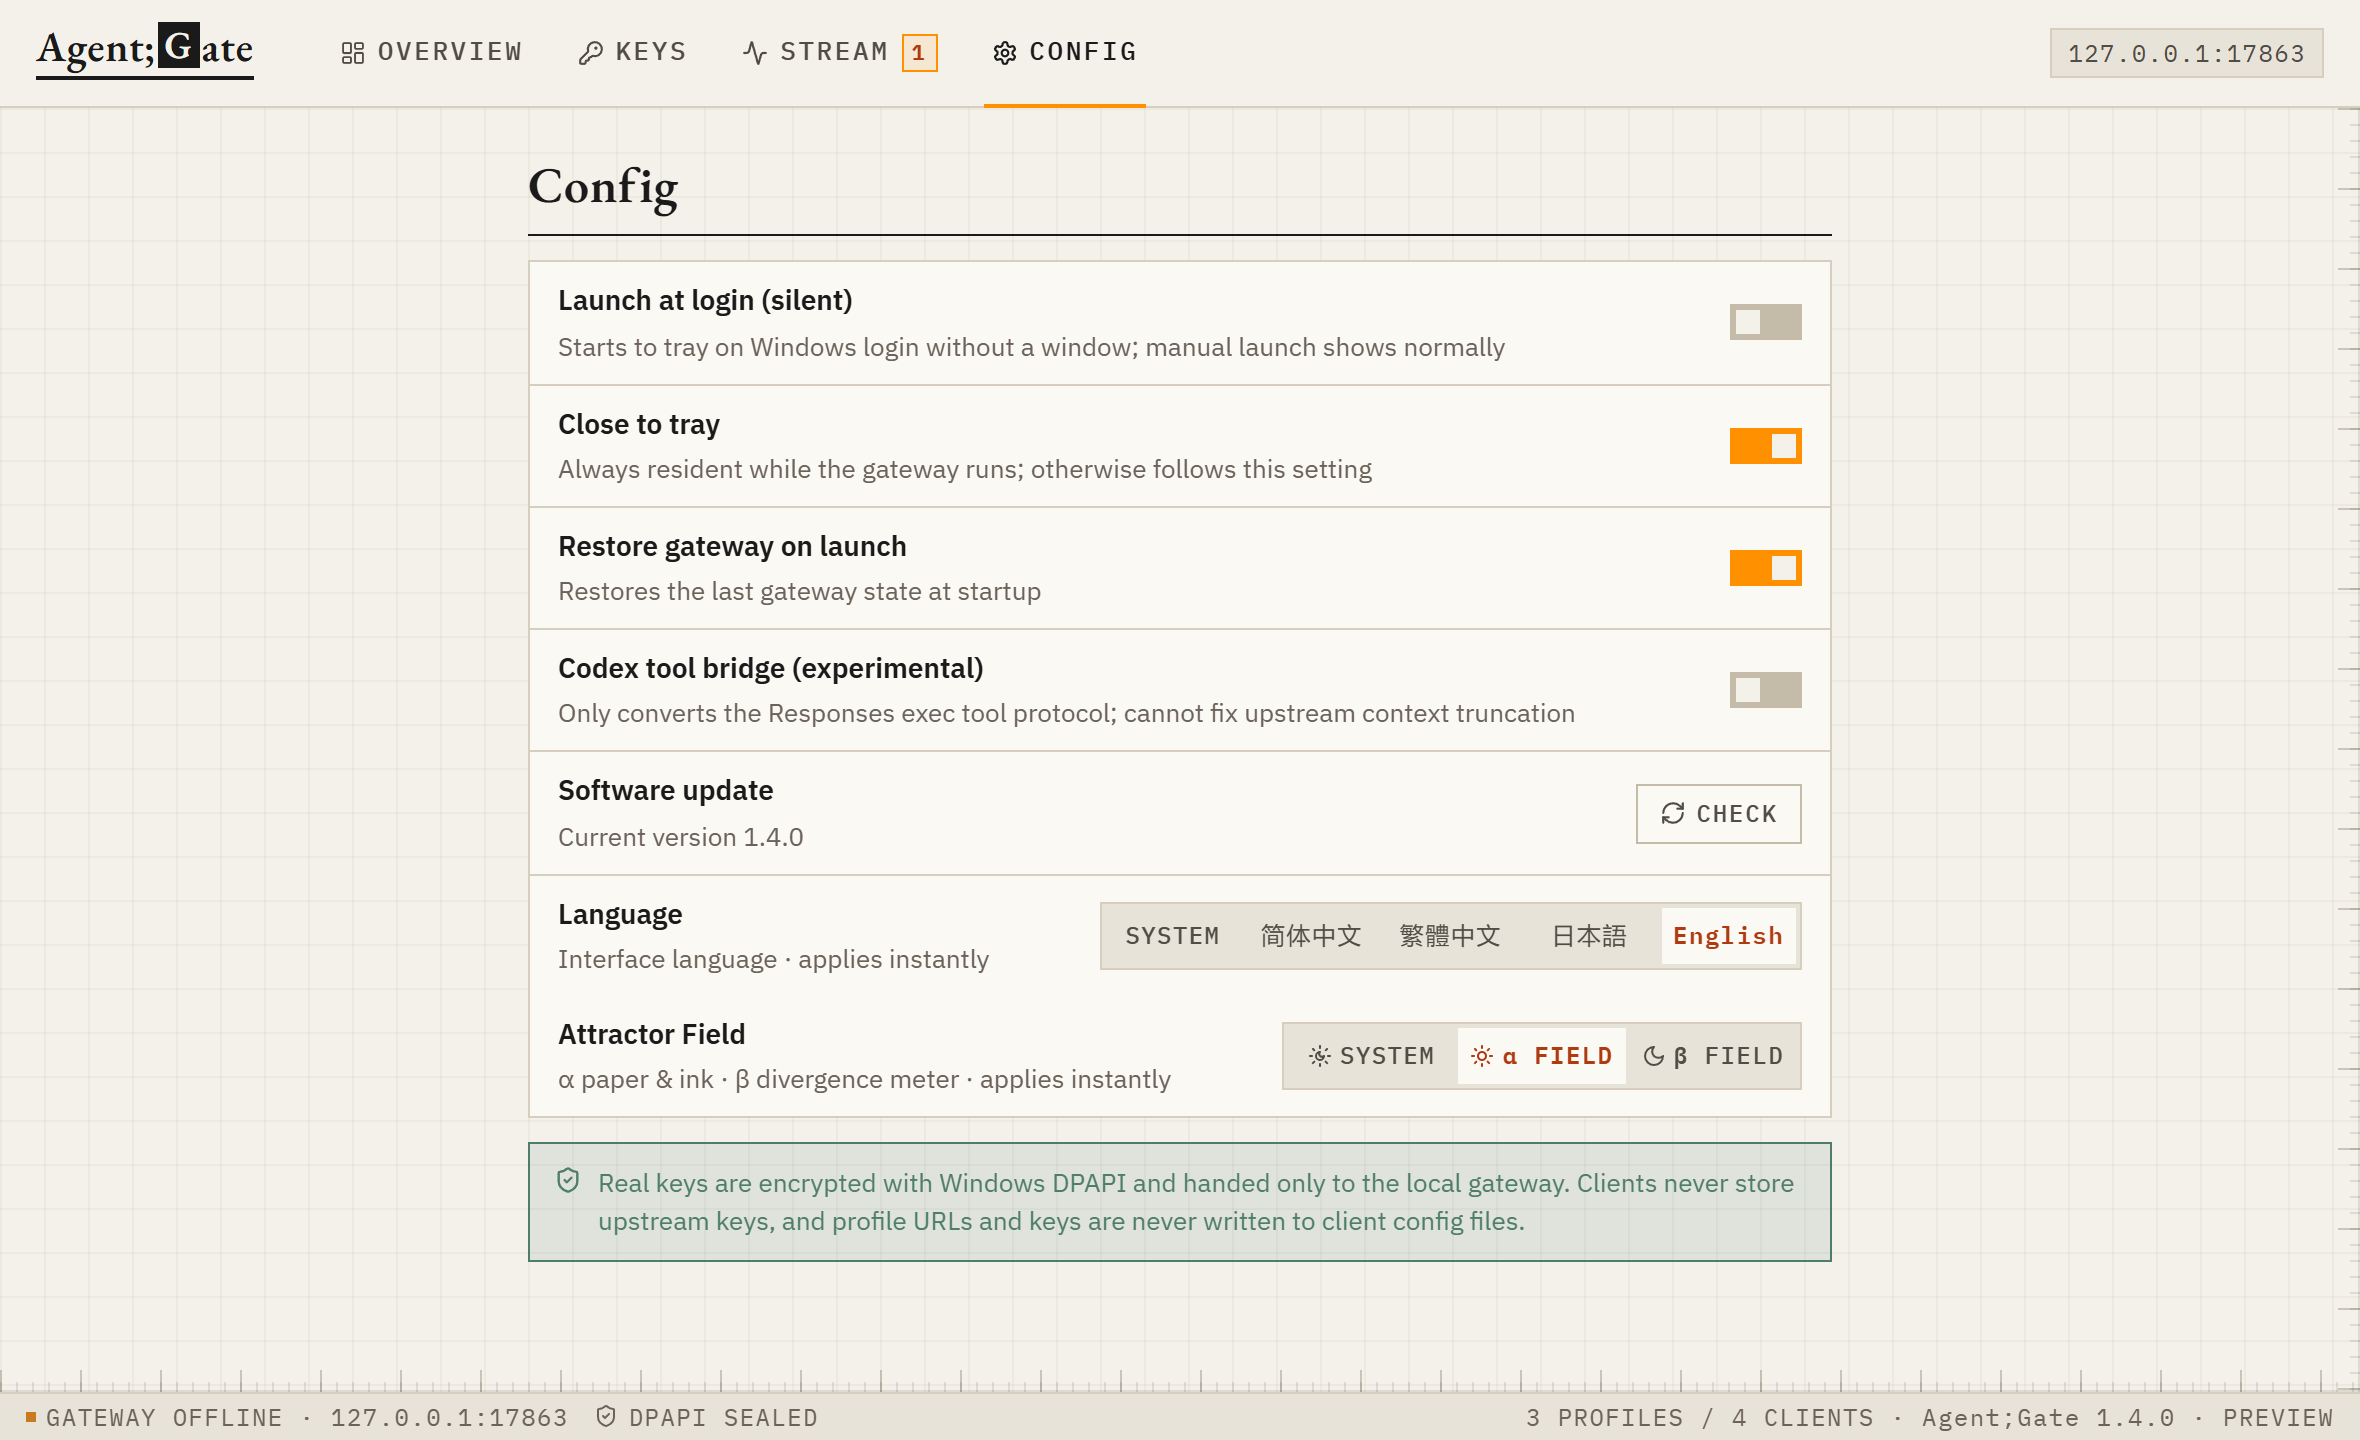Click the refresh icon on the Check button
Viewport: 2360px width, 1440px height.
click(1673, 813)
